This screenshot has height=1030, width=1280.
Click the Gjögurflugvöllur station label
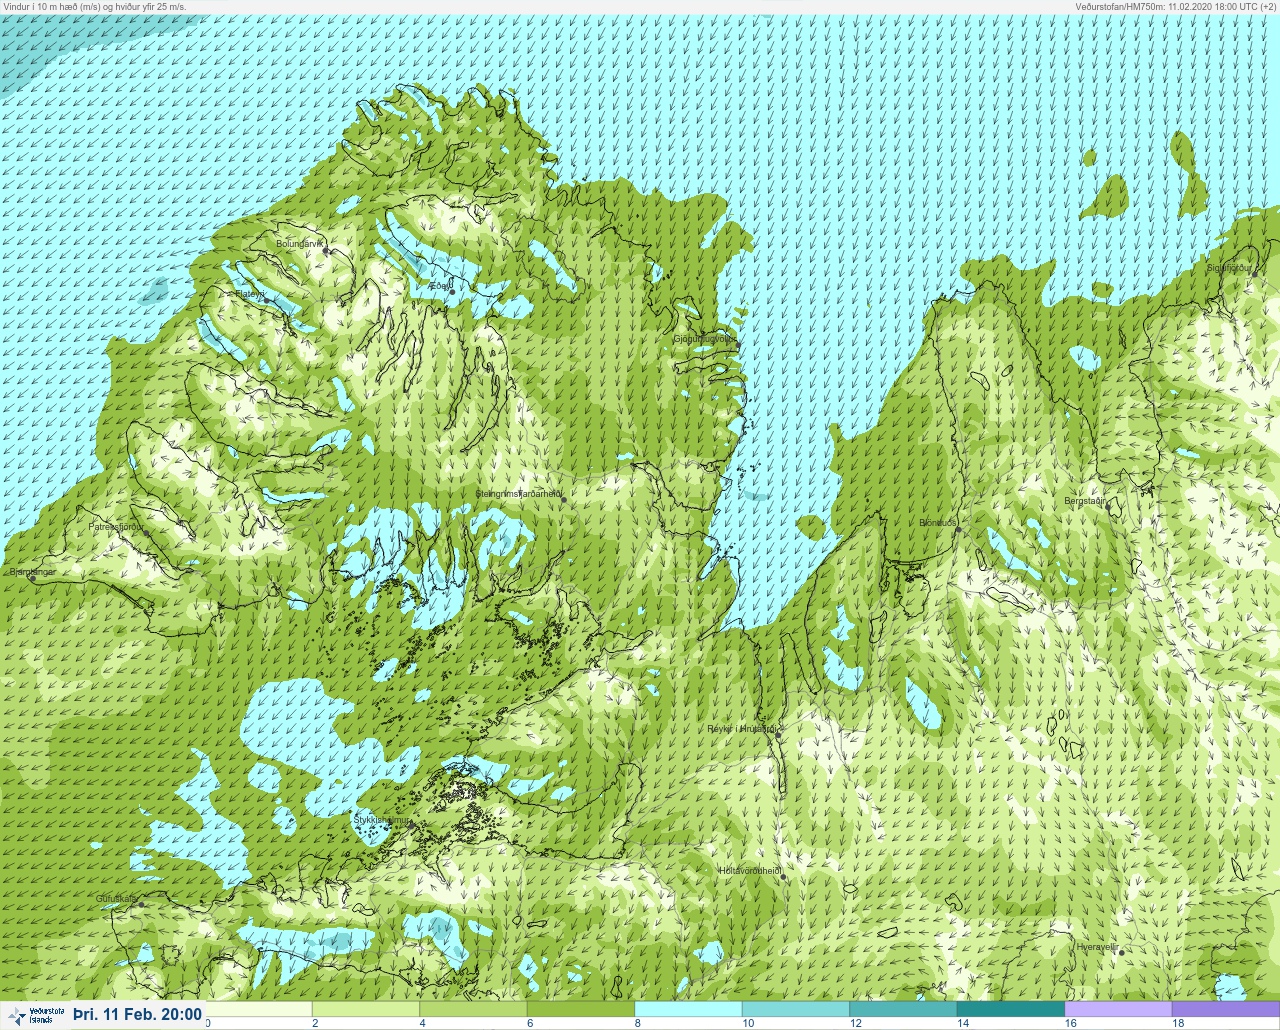pyautogui.click(x=705, y=339)
